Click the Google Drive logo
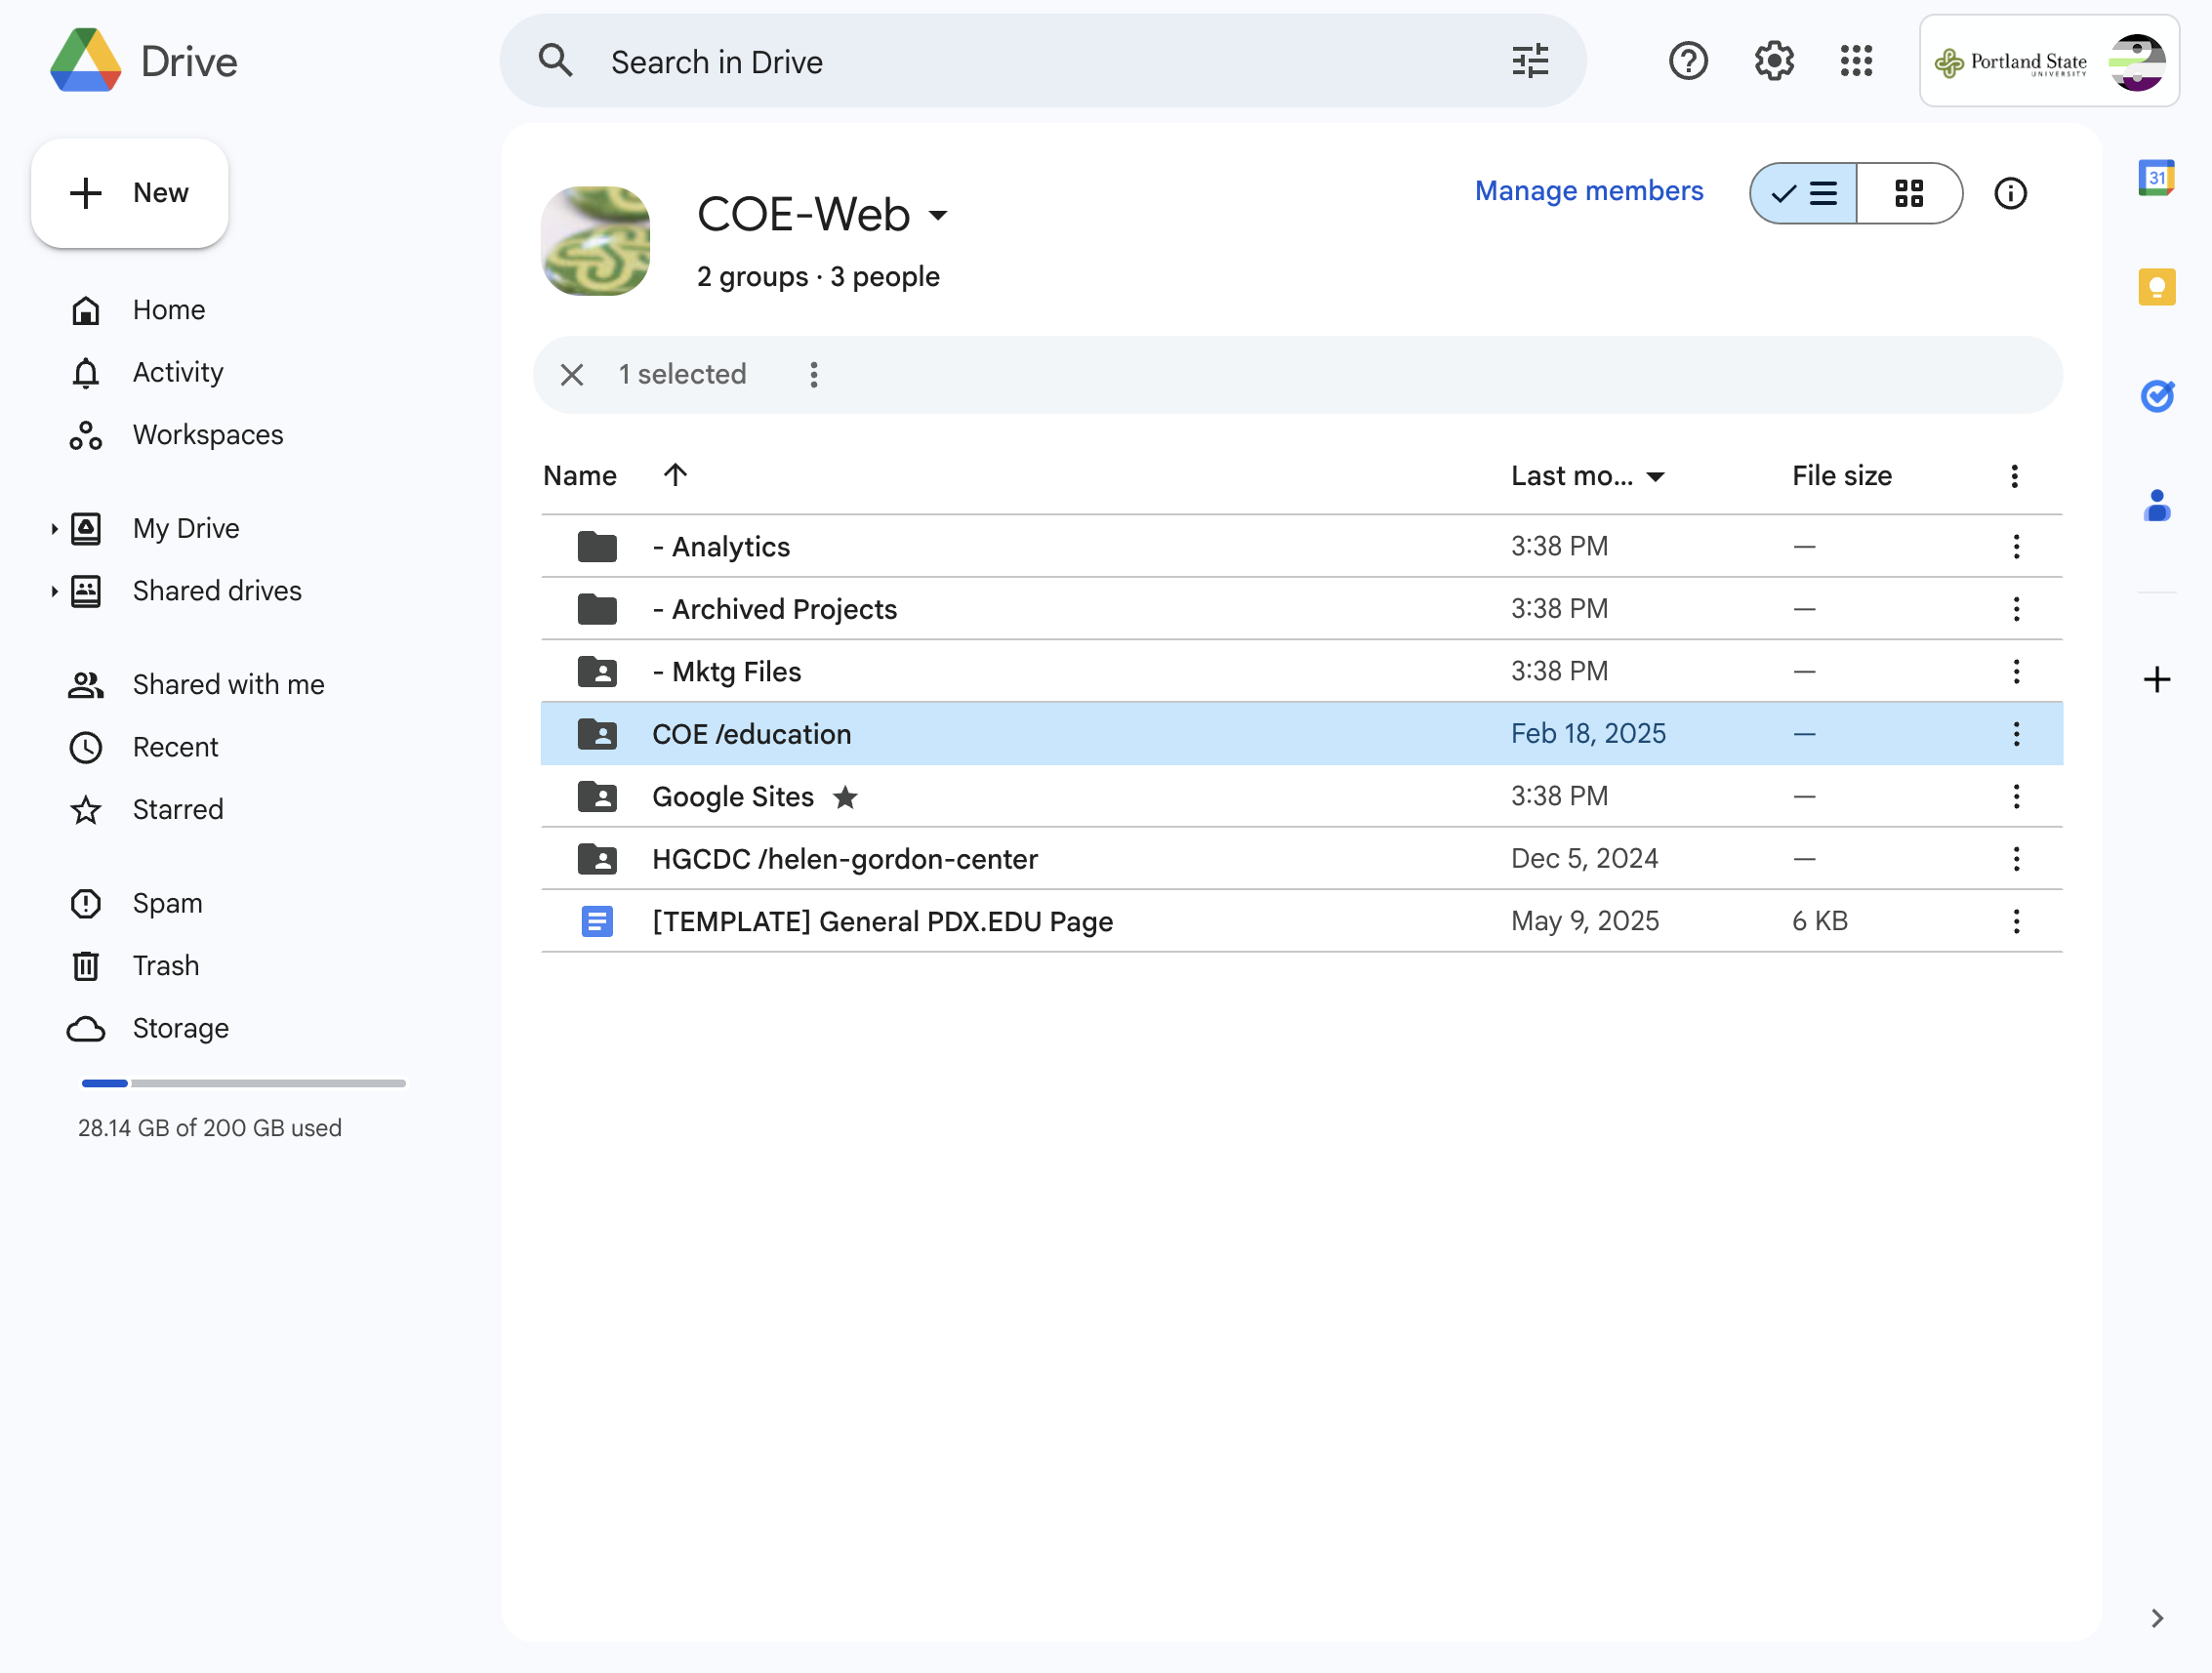Viewport: 2212px width, 1673px height. tap(86, 61)
